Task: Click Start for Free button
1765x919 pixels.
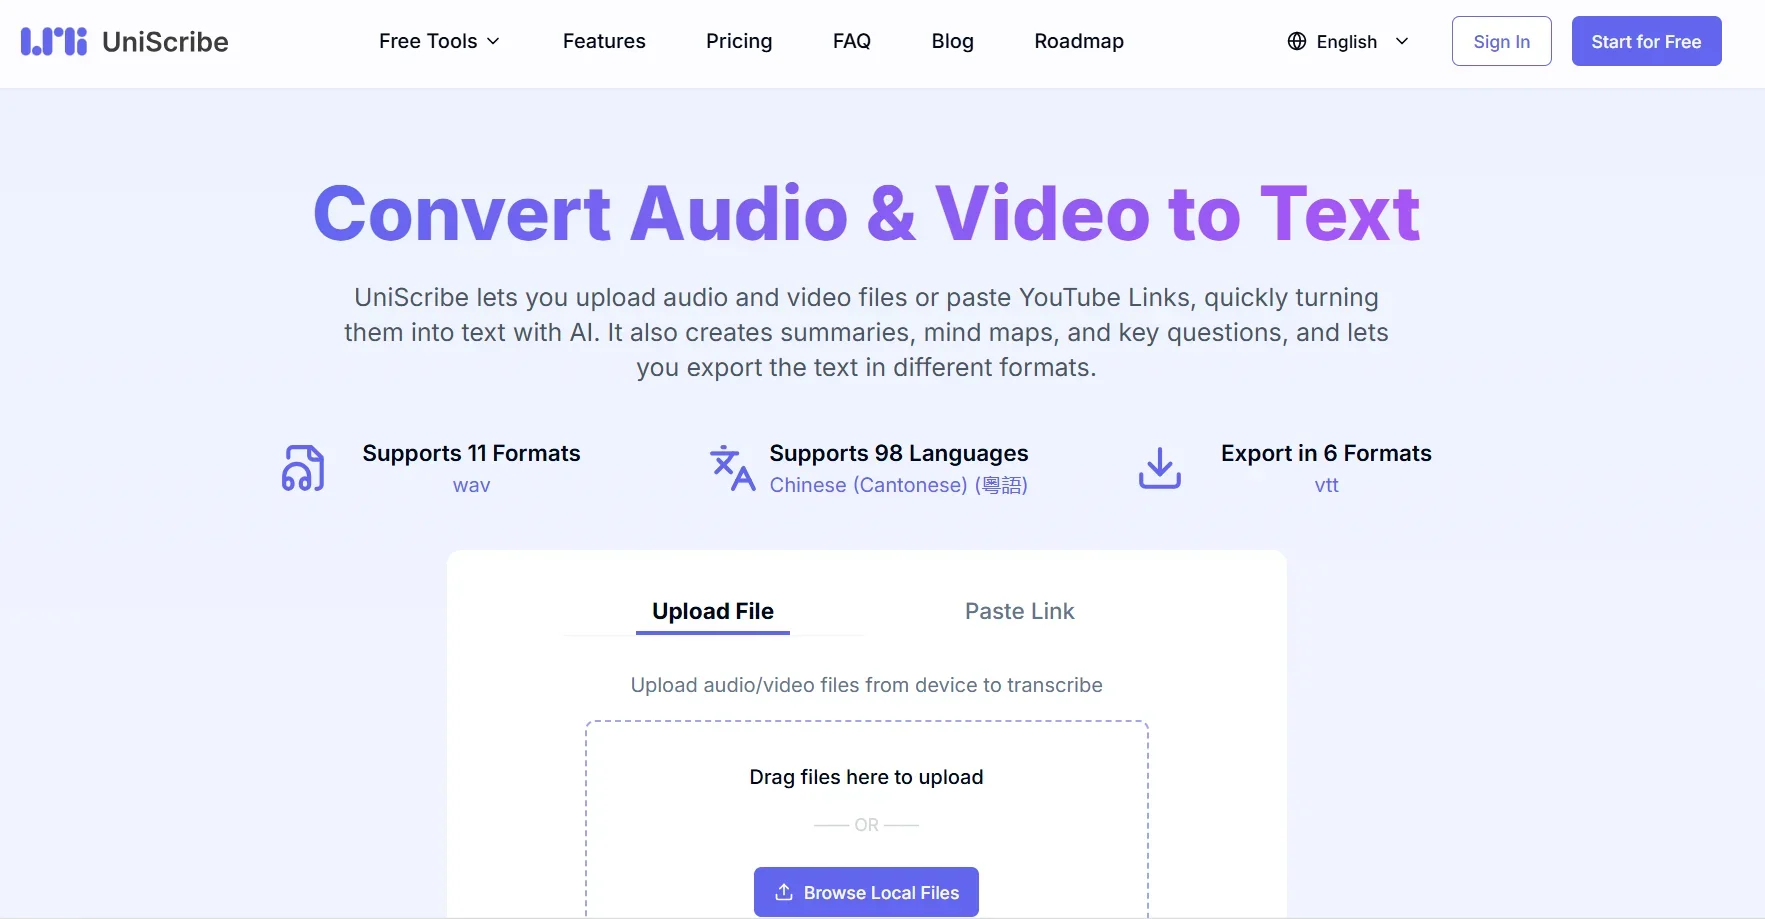Action: tap(1645, 41)
